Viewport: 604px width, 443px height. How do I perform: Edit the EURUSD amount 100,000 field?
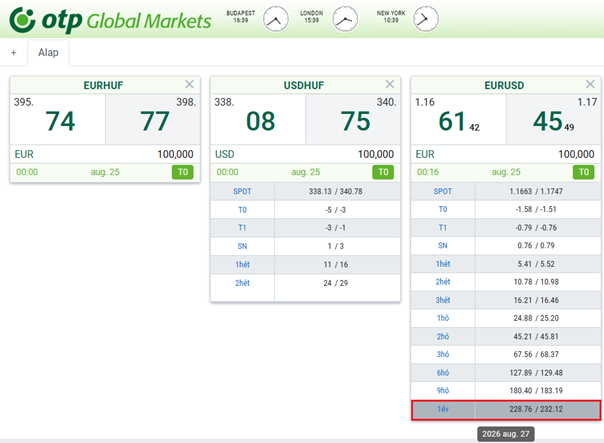[x=576, y=154]
